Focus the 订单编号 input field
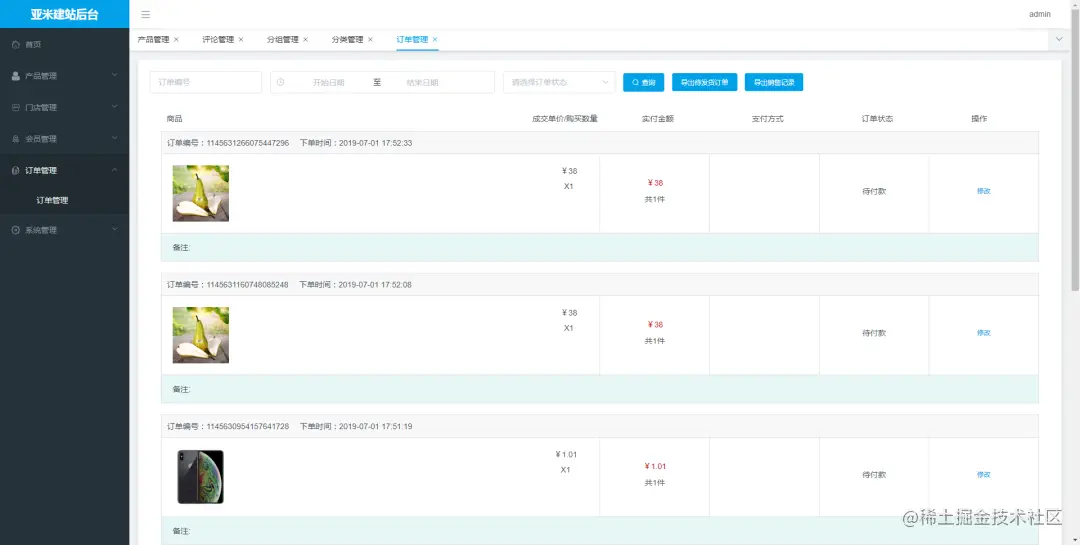Viewport: 1080px width, 545px height. pos(205,82)
